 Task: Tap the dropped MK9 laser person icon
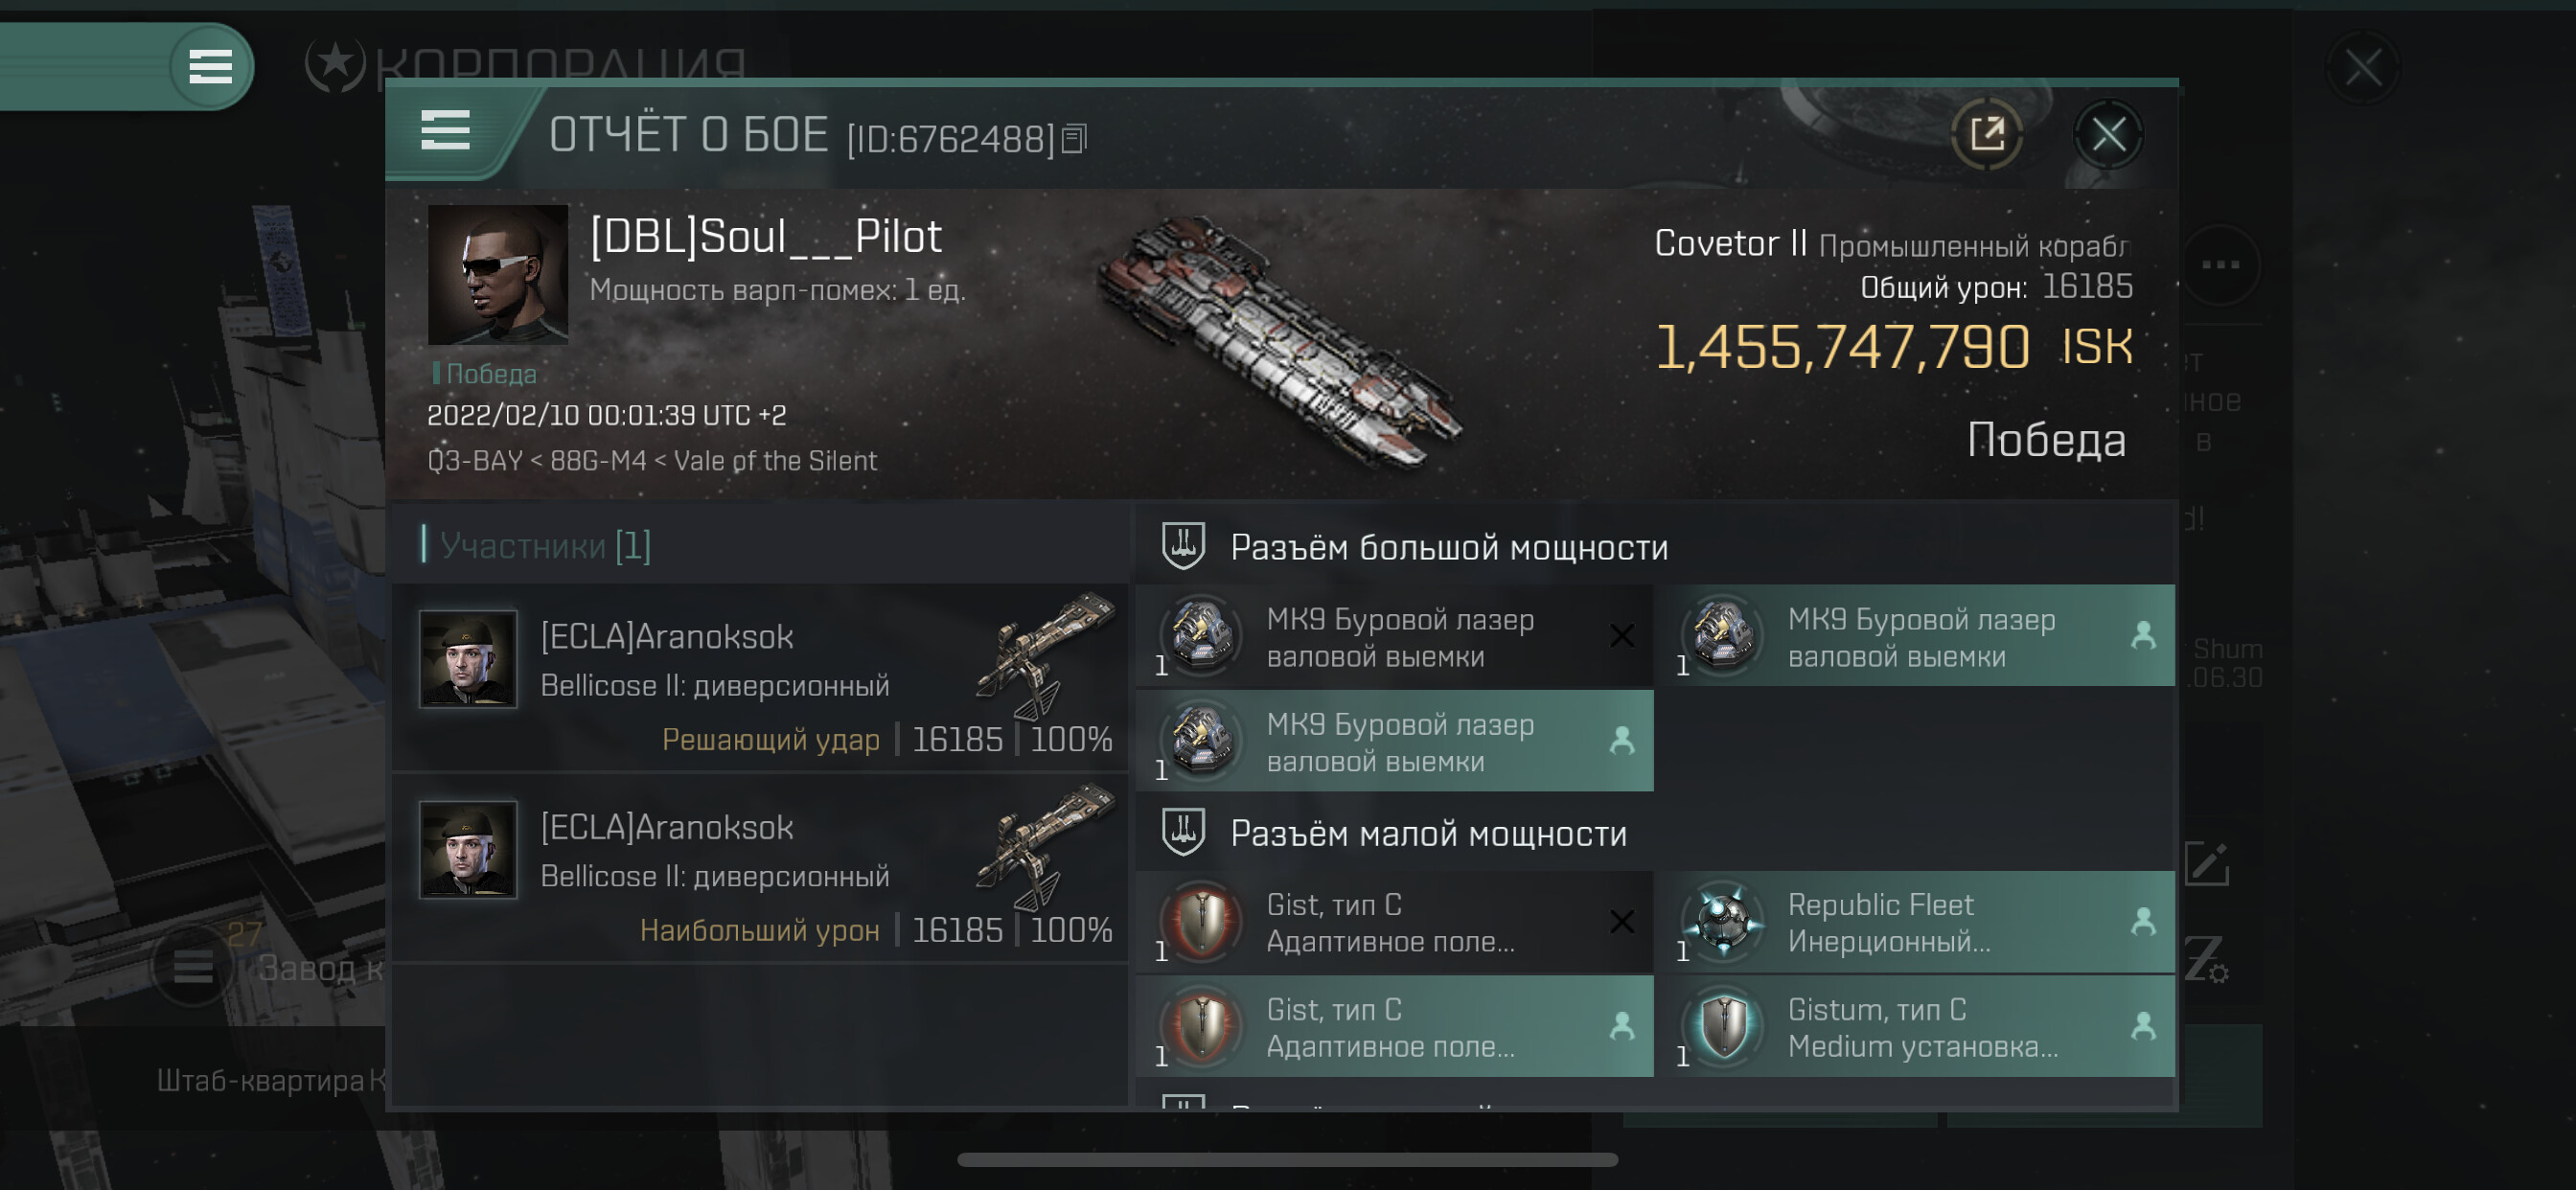(2142, 636)
